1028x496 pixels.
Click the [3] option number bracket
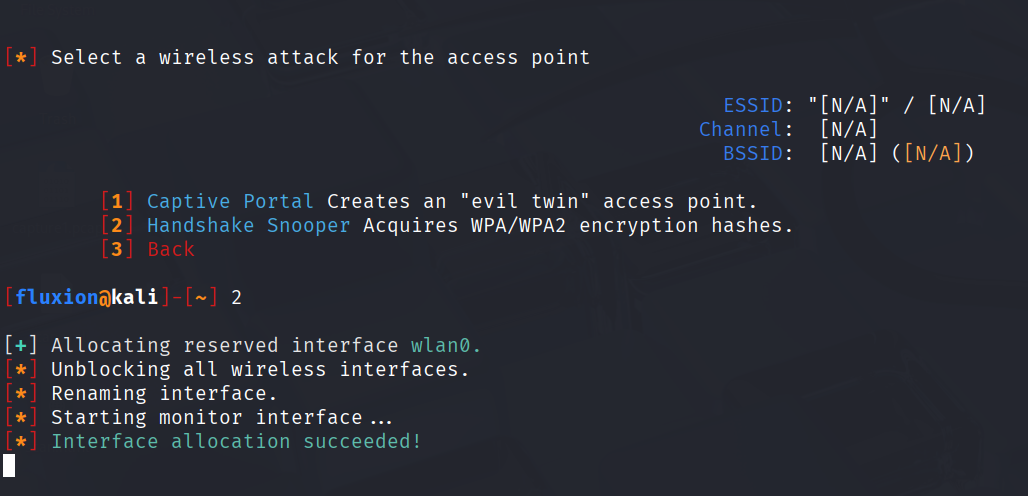117,250
